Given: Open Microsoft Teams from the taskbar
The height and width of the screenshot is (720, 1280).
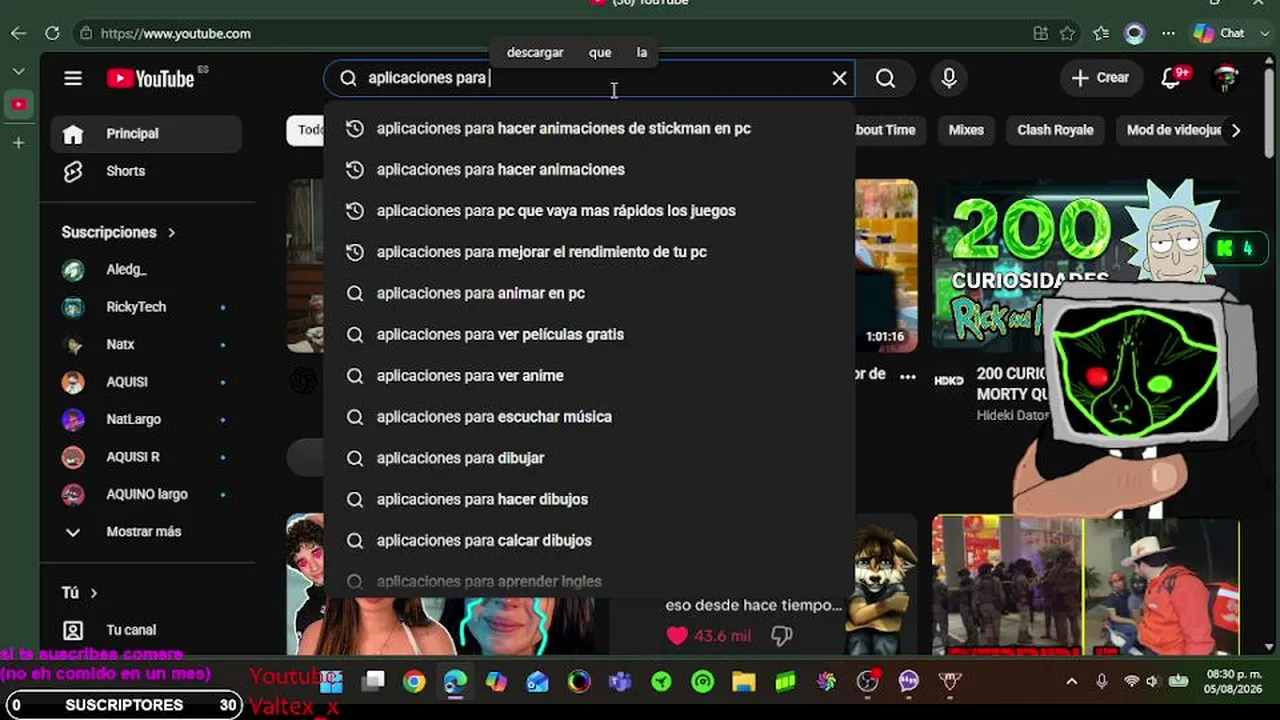Looking at the screenshot, I should pyautogui.click(x=620, y=682).
